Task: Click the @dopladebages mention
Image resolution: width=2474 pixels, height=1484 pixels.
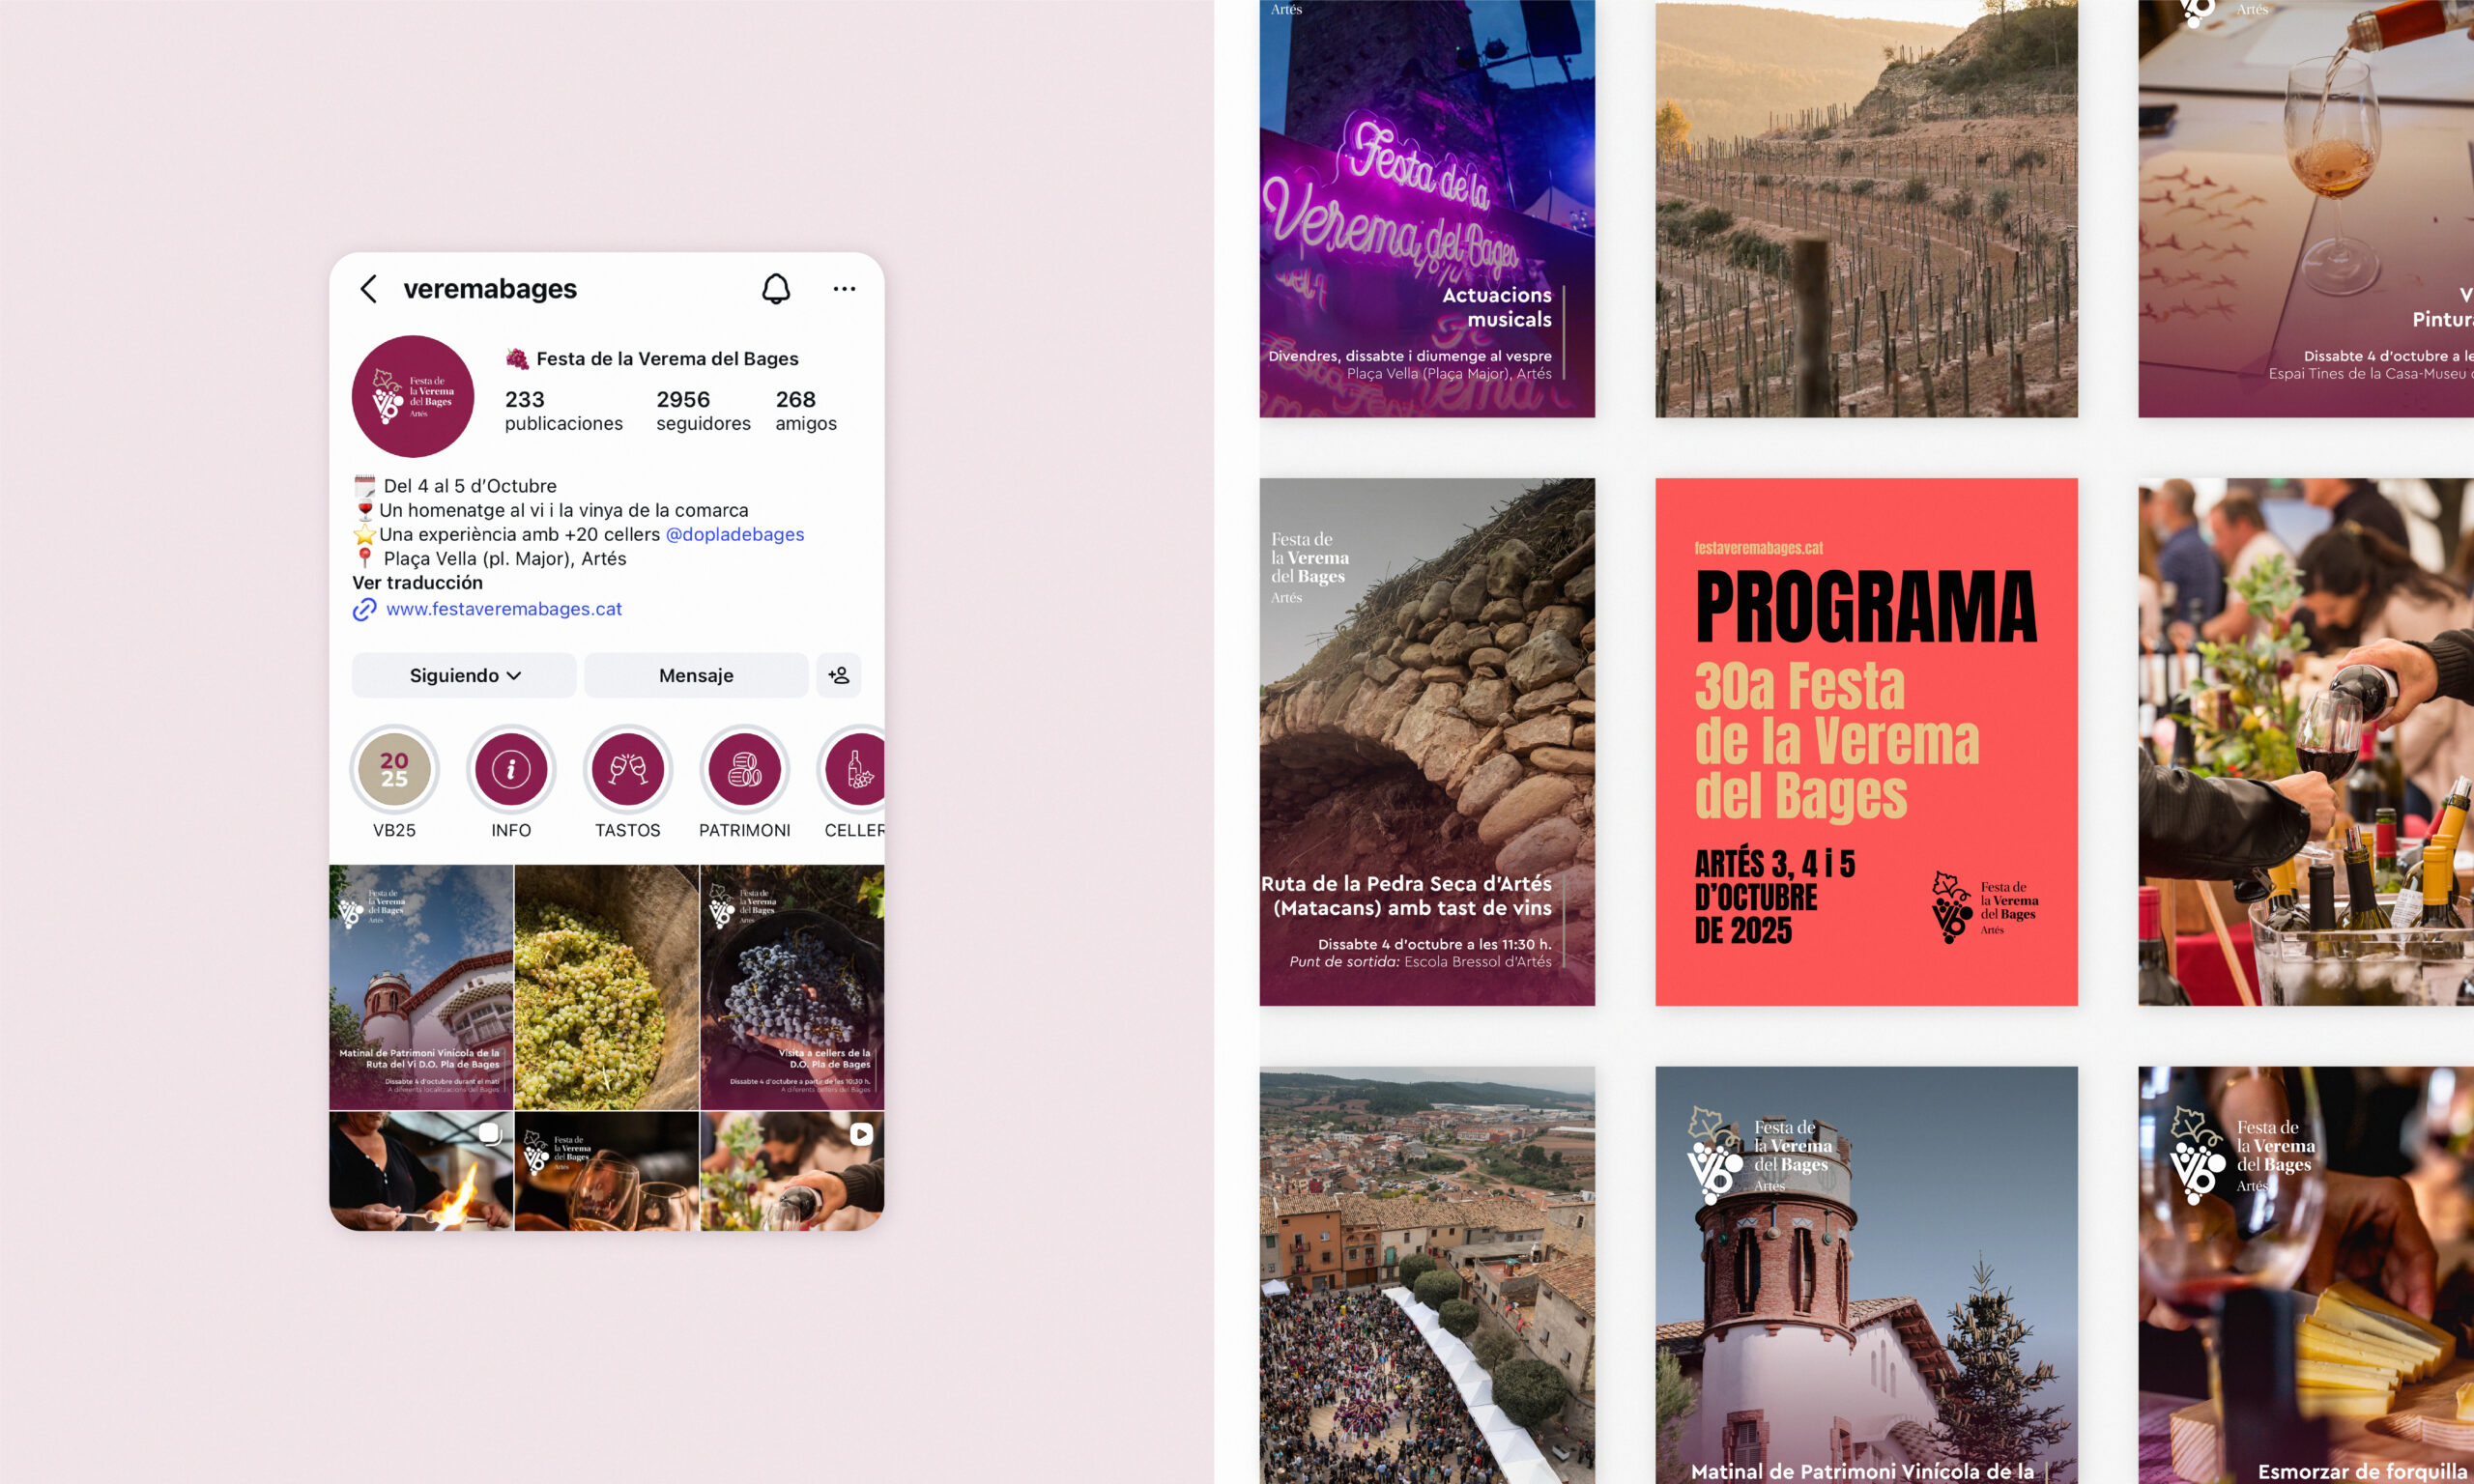Action: click(x=734, y=534)
